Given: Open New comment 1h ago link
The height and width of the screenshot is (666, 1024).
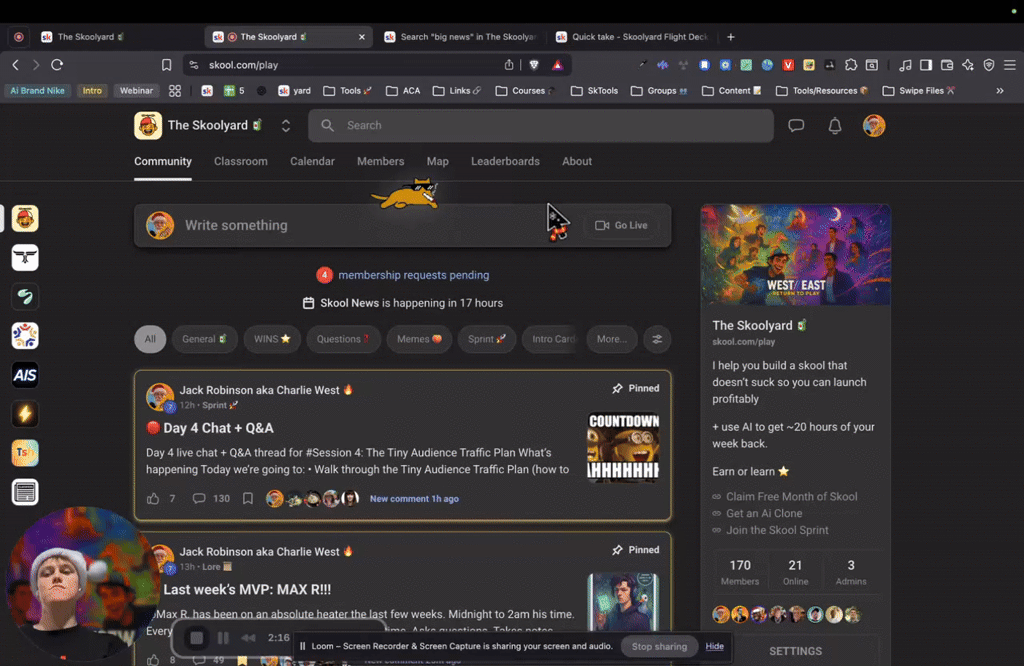Looking at the screenshot, I should pyautogui.click(x=414, y=498).
